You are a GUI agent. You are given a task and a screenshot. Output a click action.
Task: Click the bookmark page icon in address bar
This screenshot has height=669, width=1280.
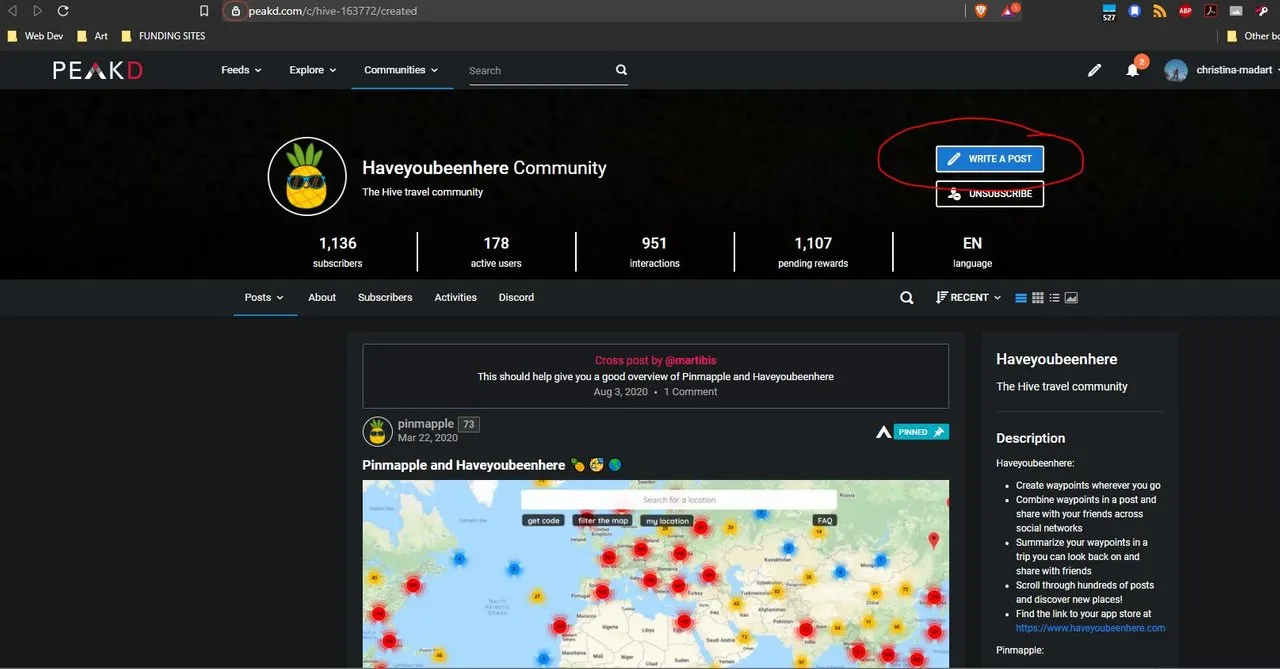coord(205,11)
